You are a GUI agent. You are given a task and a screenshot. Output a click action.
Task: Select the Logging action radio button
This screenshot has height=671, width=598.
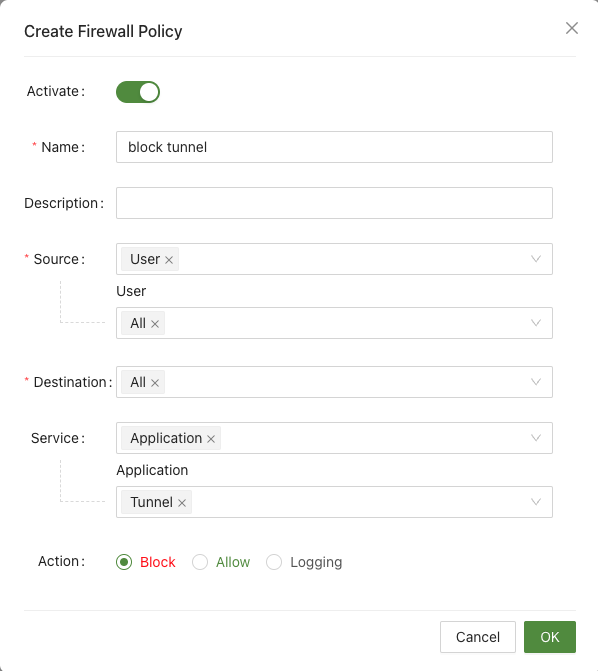tap(274, 562)
